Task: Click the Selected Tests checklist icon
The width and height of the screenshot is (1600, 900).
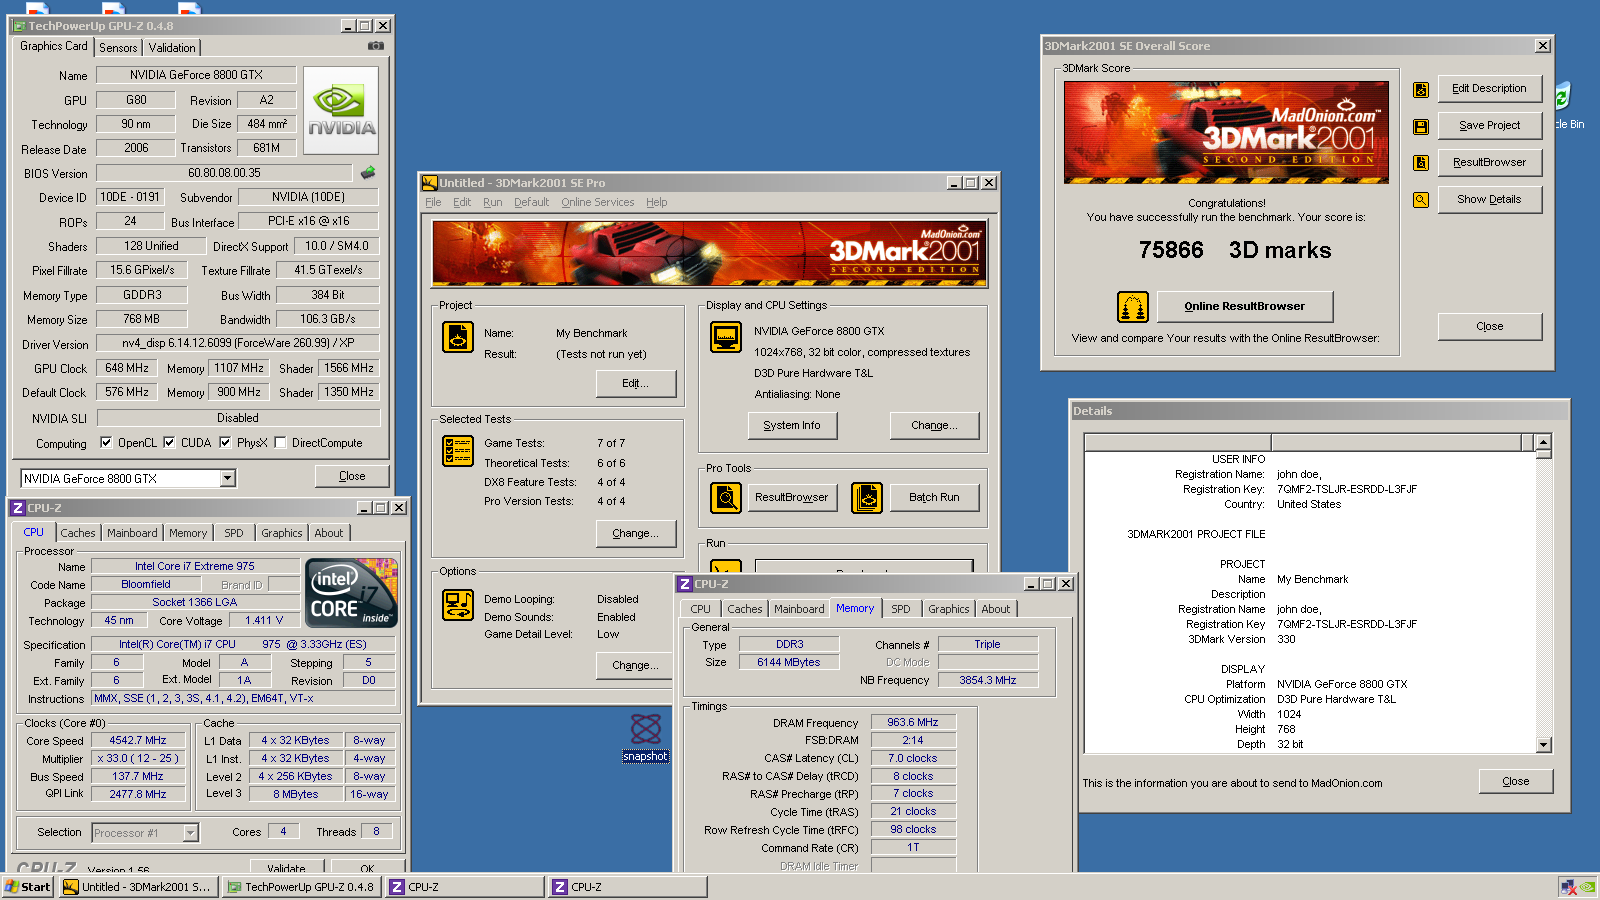Action: pos(458,451)
